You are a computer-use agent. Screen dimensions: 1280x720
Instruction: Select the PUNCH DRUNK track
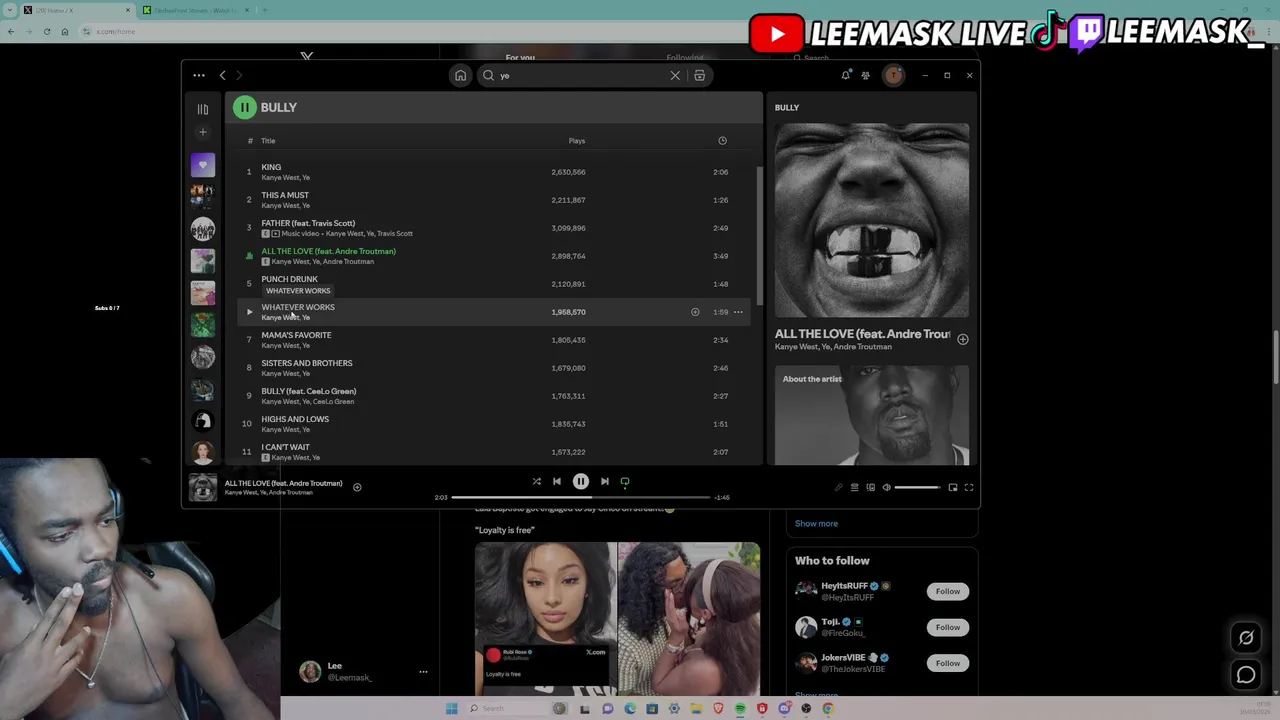coord(289,279)
